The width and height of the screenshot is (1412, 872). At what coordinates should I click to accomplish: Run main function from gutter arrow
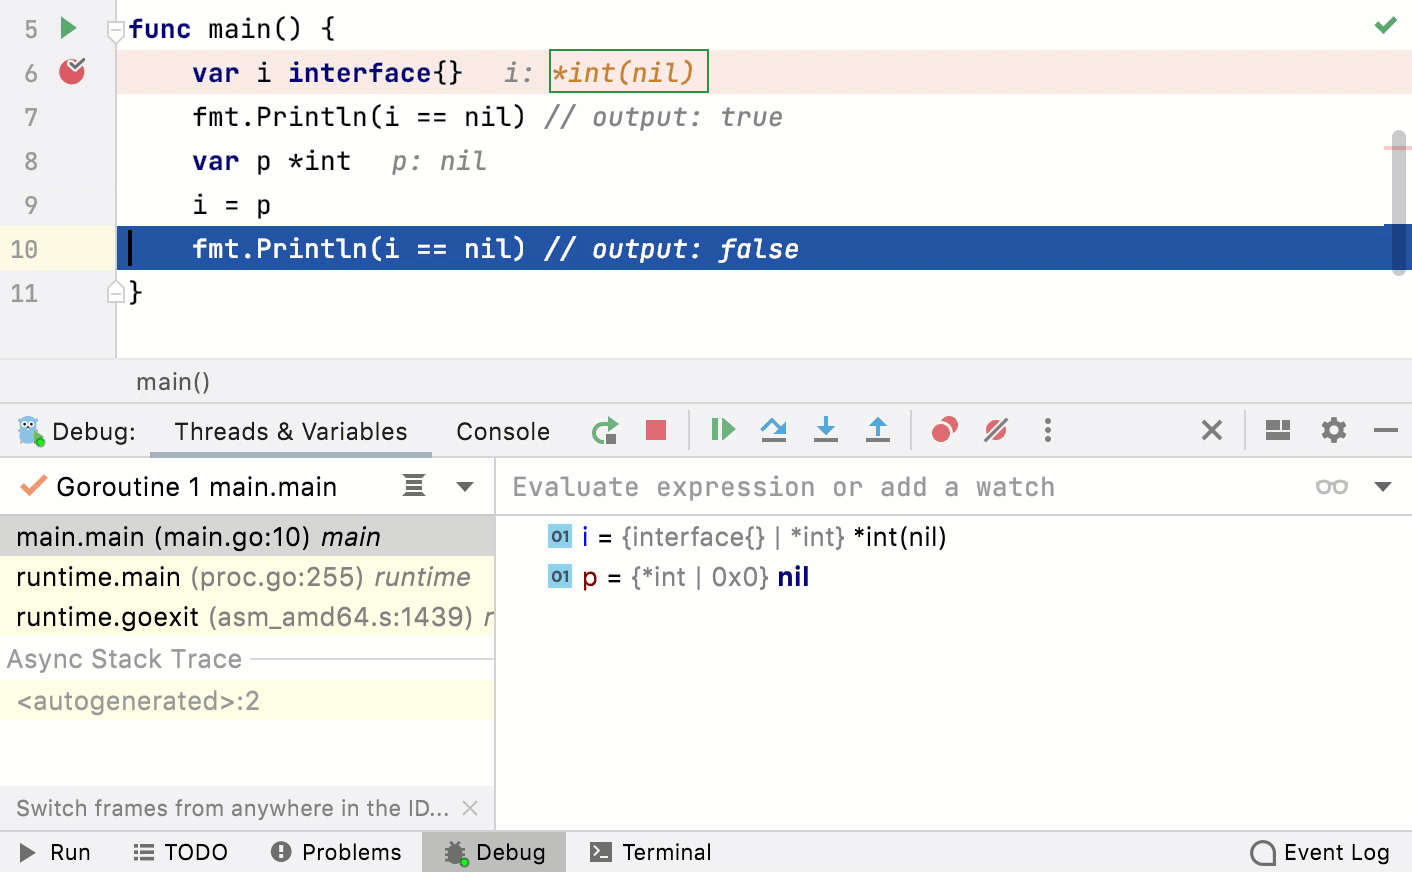(68, 28)
